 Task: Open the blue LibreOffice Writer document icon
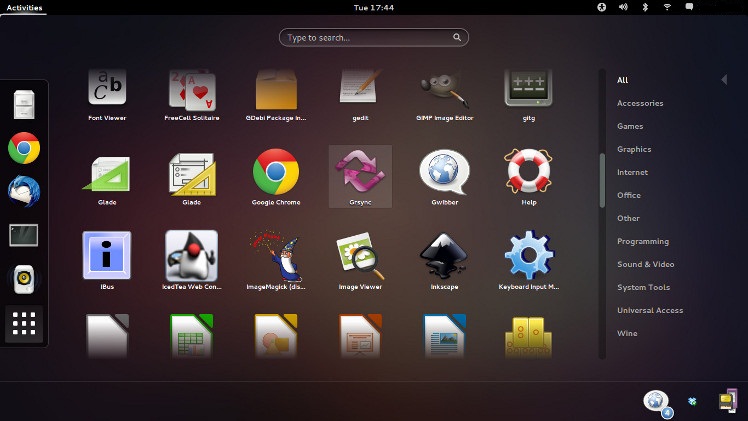pos(445,336)
